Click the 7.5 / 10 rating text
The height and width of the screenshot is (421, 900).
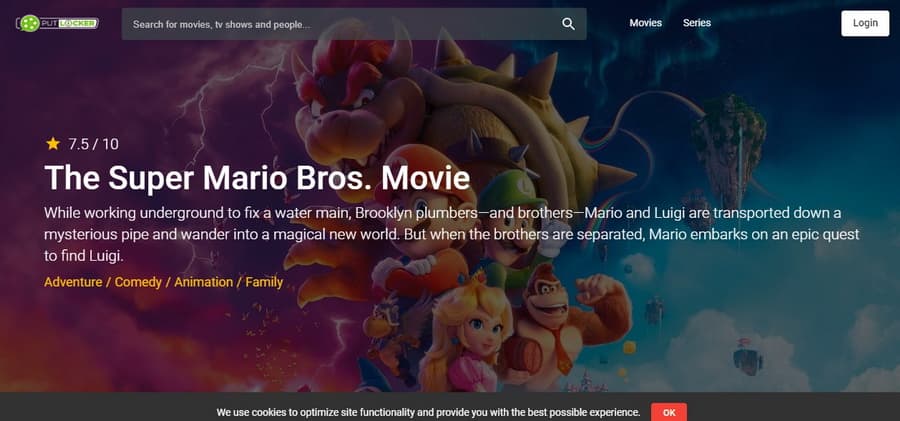pyautogui.click(x=93, y=144)
